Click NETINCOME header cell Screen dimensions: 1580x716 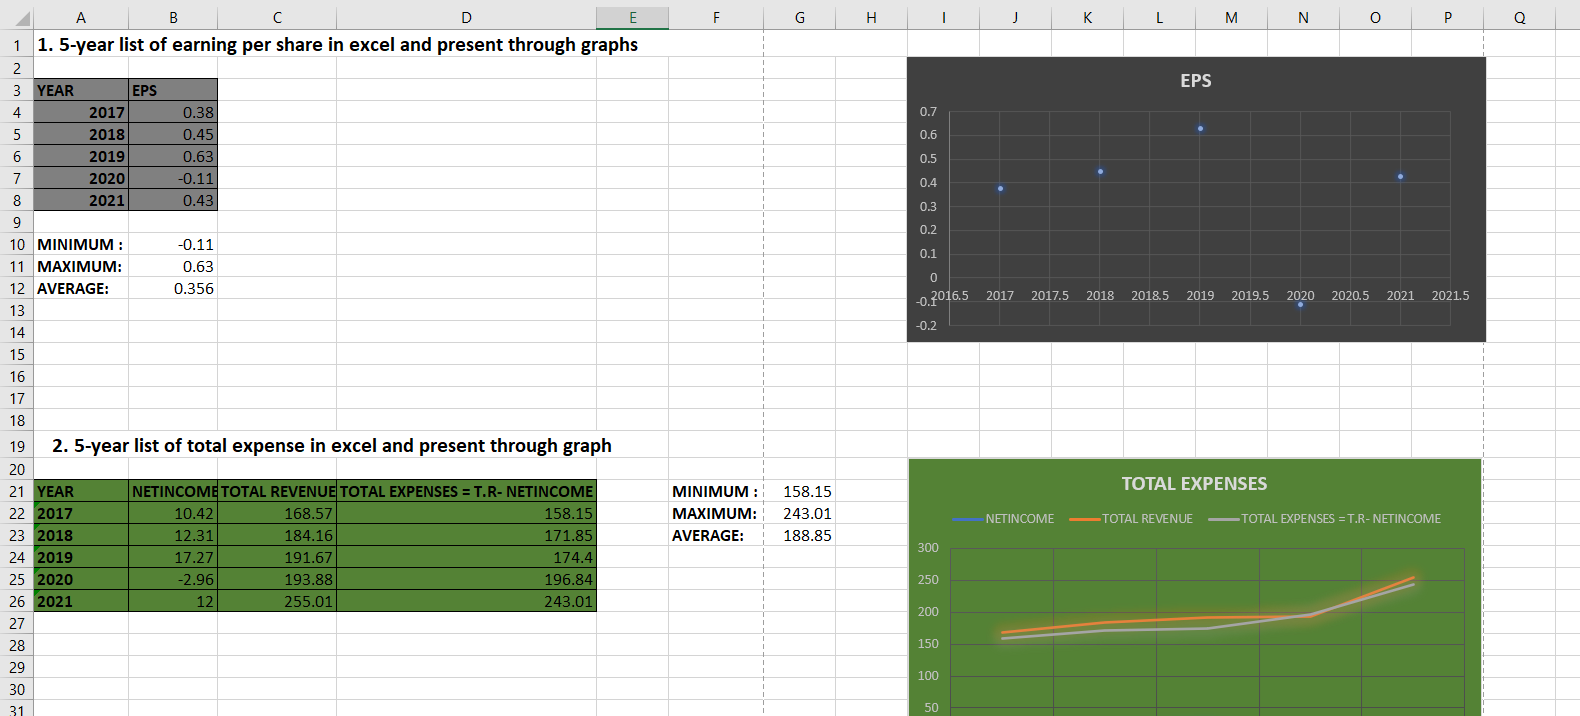pos(173,491)
